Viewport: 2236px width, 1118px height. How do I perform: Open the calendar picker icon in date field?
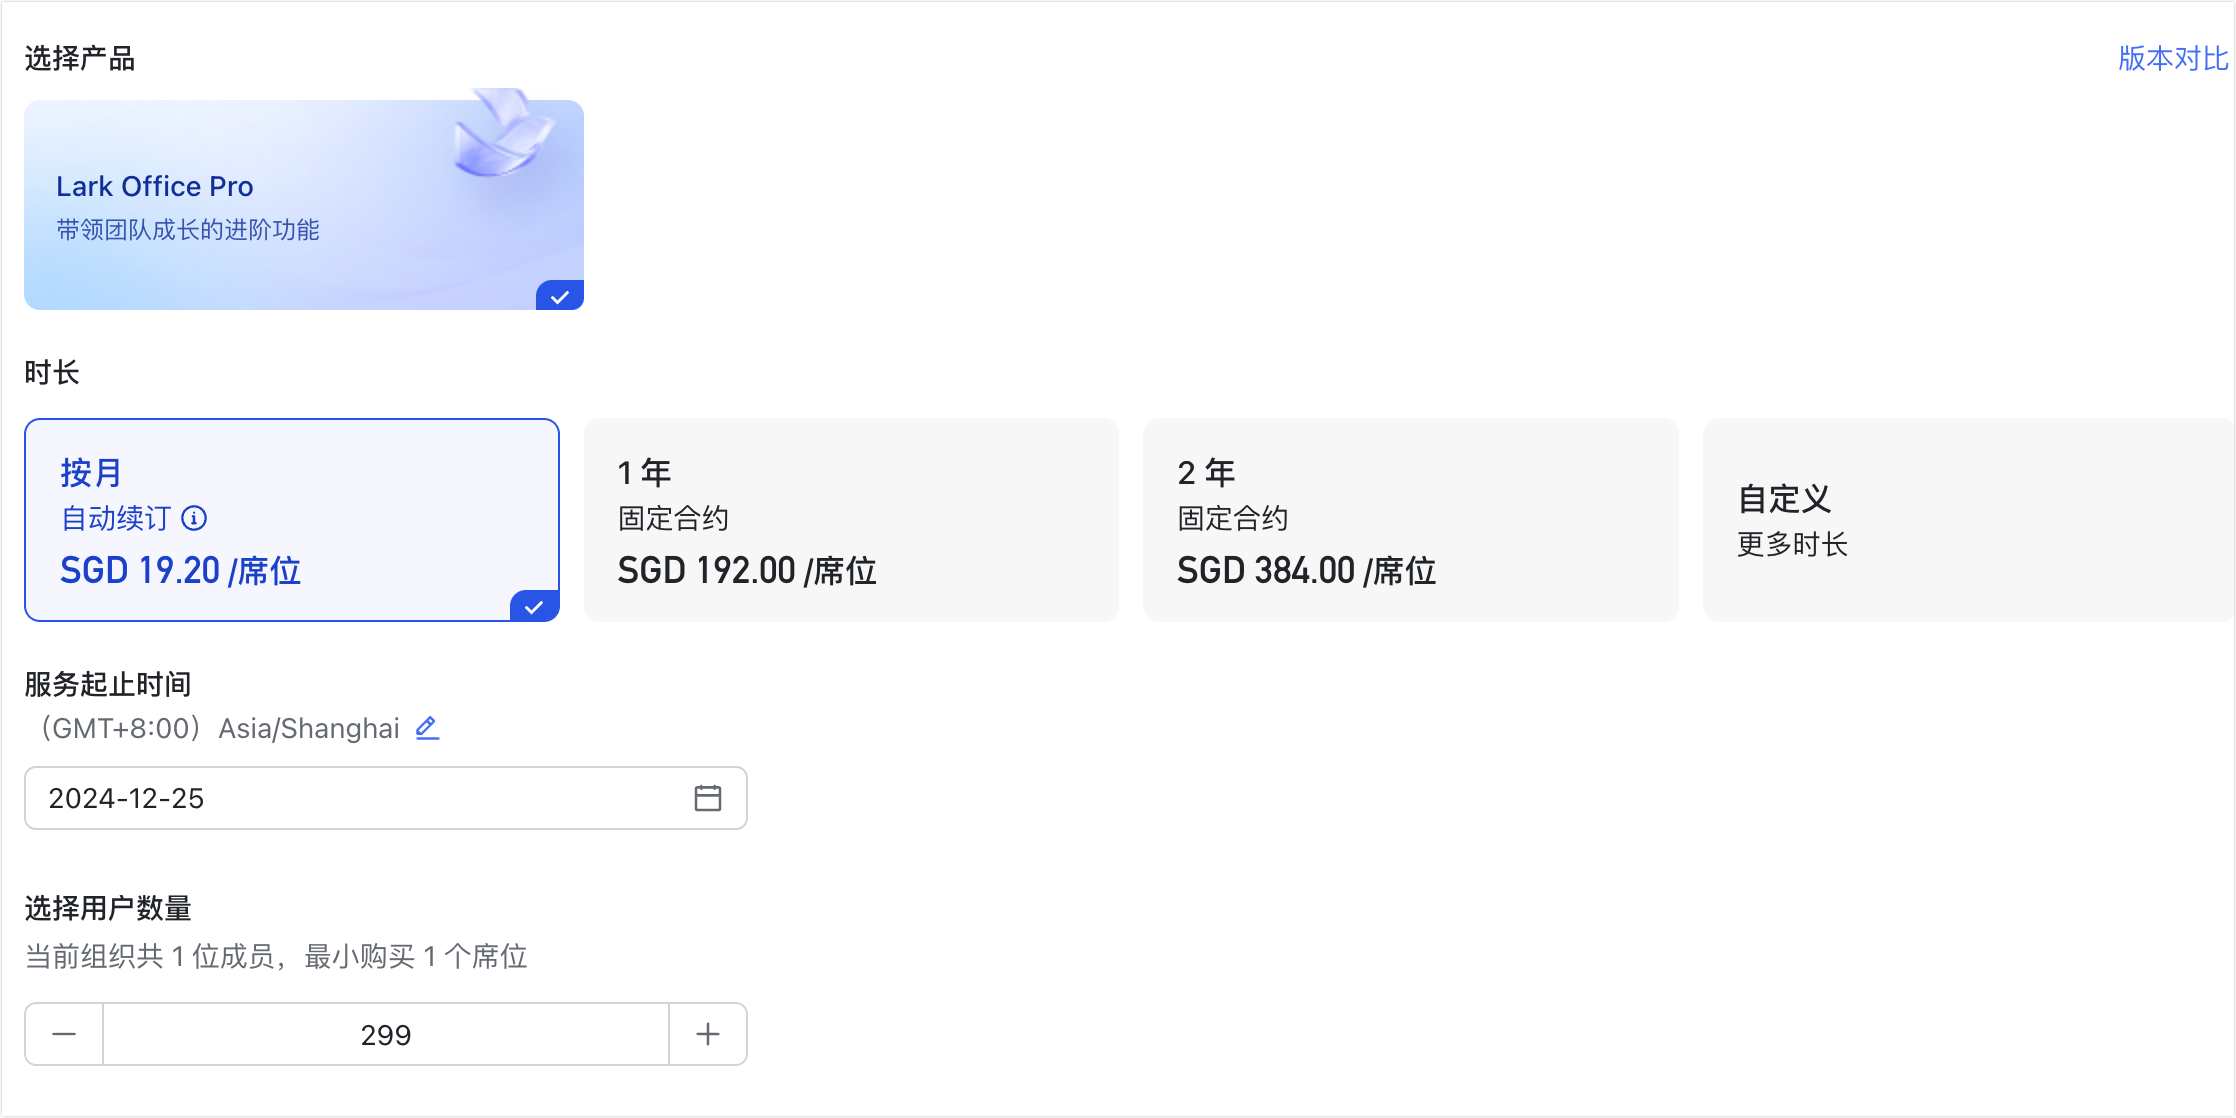click(x=708, y=798)
